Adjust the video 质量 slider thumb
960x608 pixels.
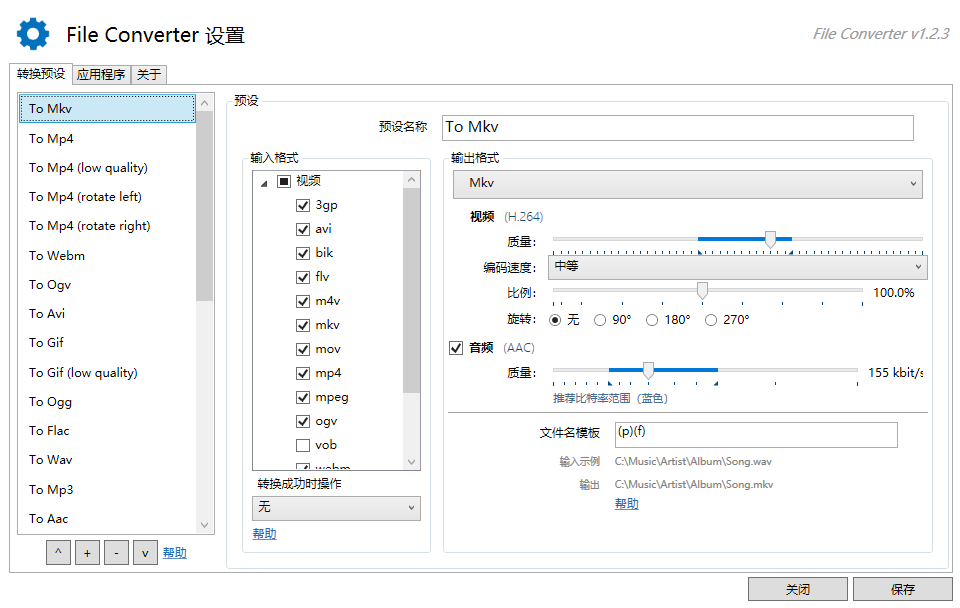[770, 239]
